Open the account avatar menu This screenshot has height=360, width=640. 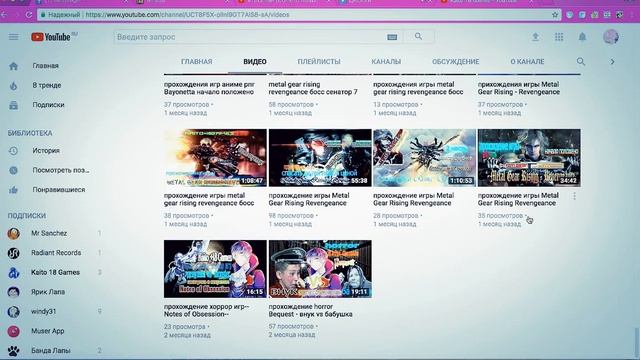click(611, 37)
